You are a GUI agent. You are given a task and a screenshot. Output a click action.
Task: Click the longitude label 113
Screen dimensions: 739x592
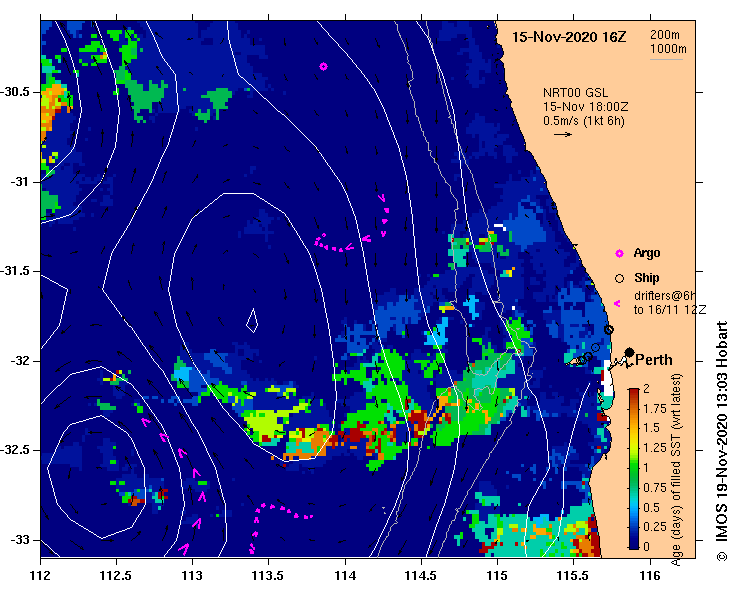point(193,576)
